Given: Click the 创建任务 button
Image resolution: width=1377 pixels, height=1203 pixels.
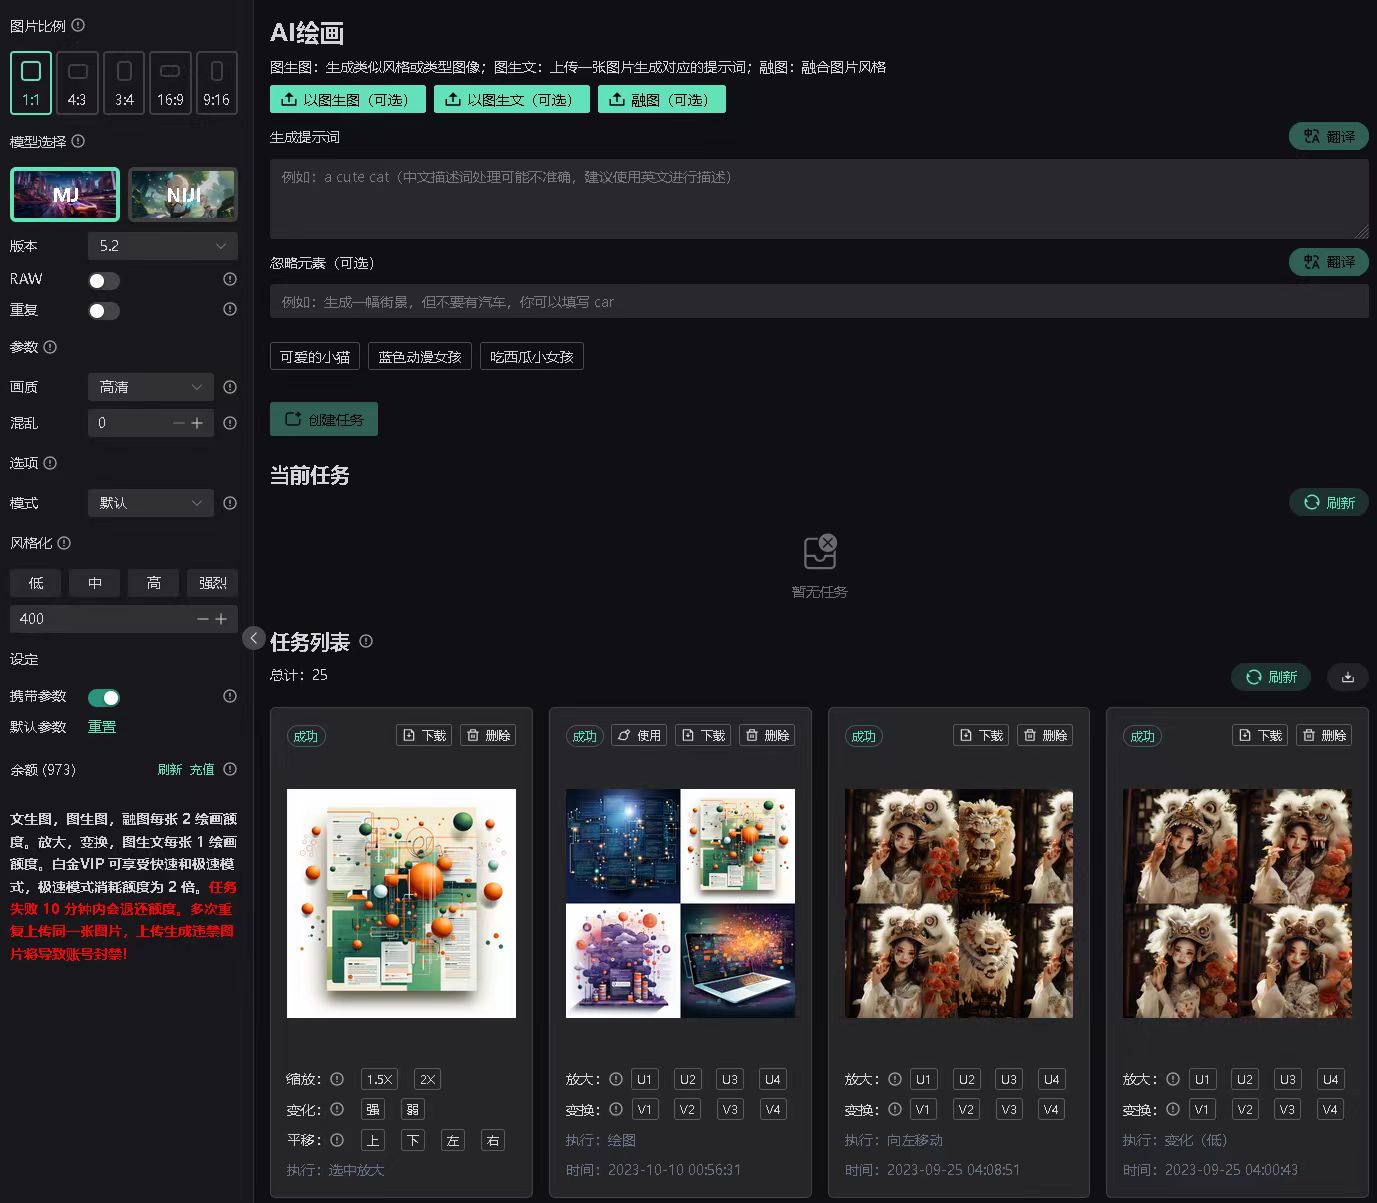Looking at the screenshot, I should tap(324, 420).
